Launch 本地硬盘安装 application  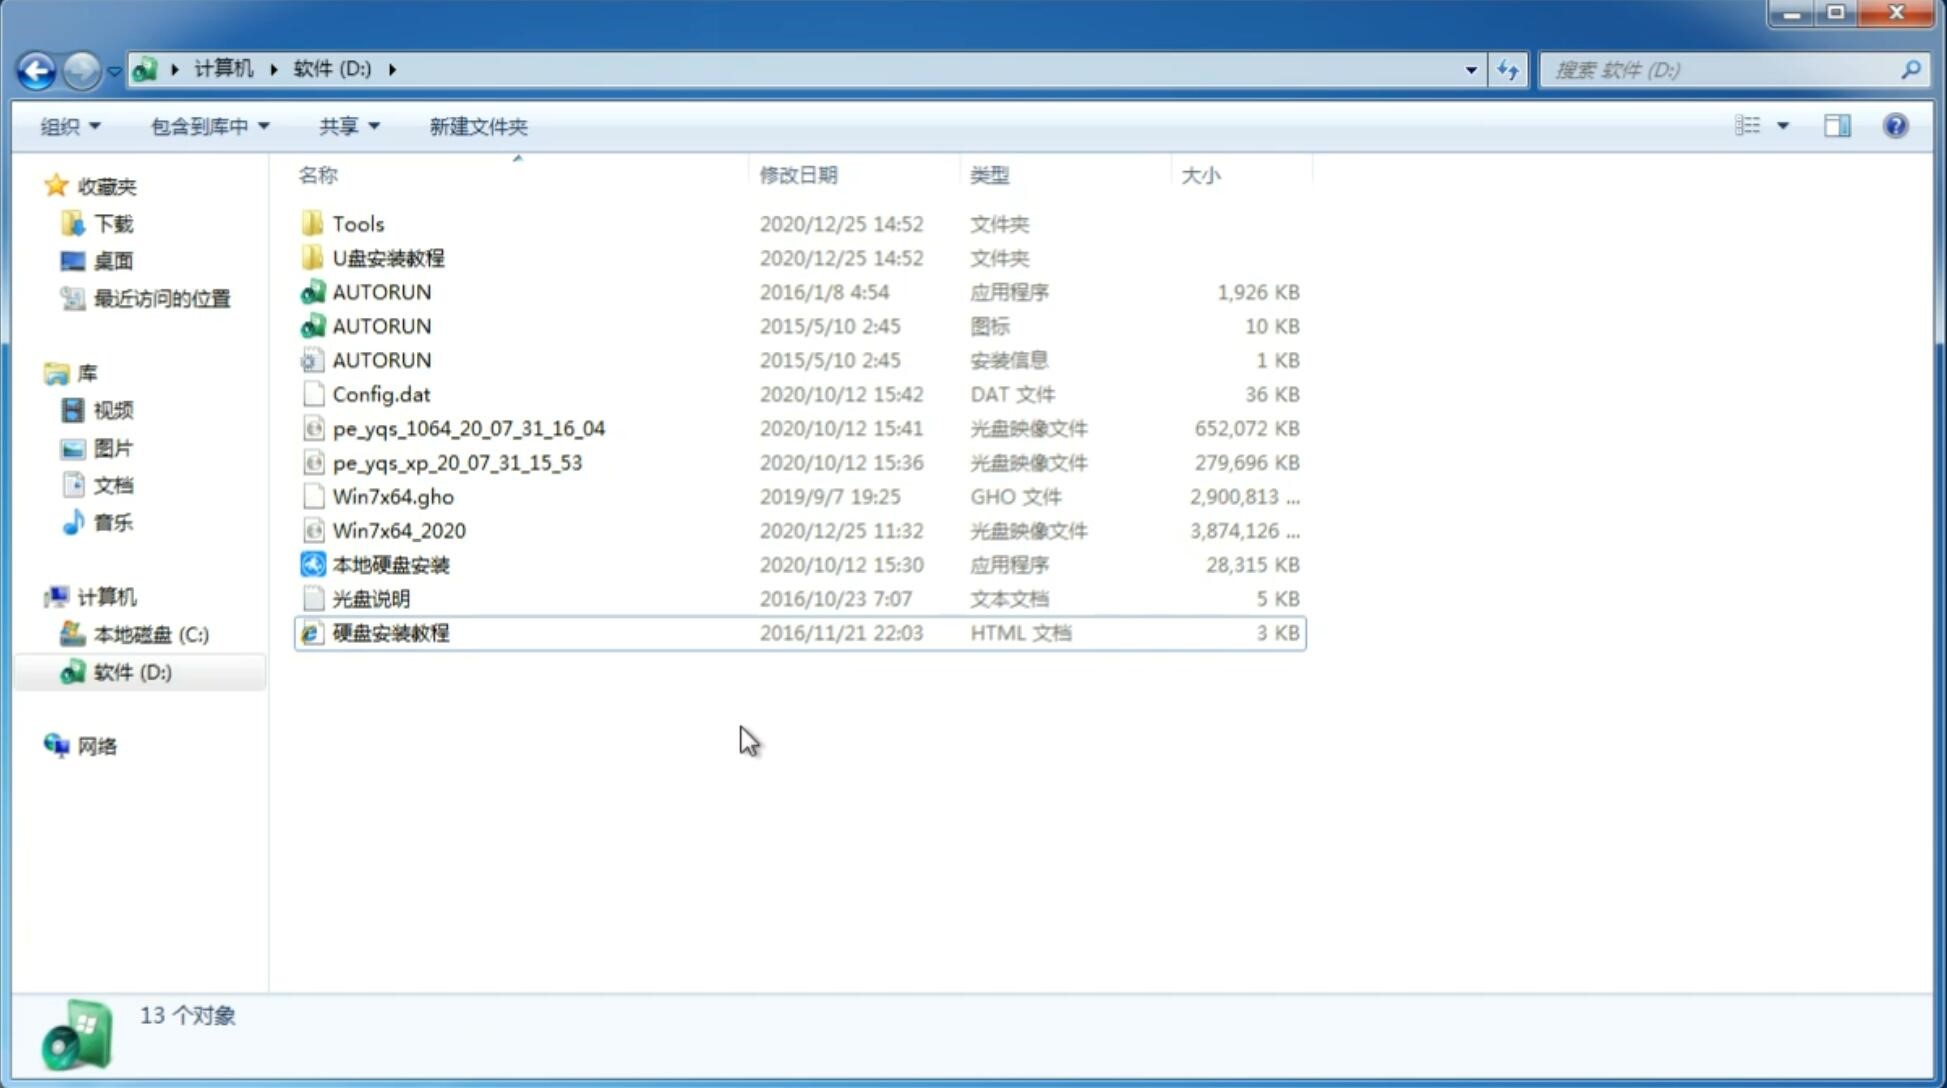tap(390, 564)
